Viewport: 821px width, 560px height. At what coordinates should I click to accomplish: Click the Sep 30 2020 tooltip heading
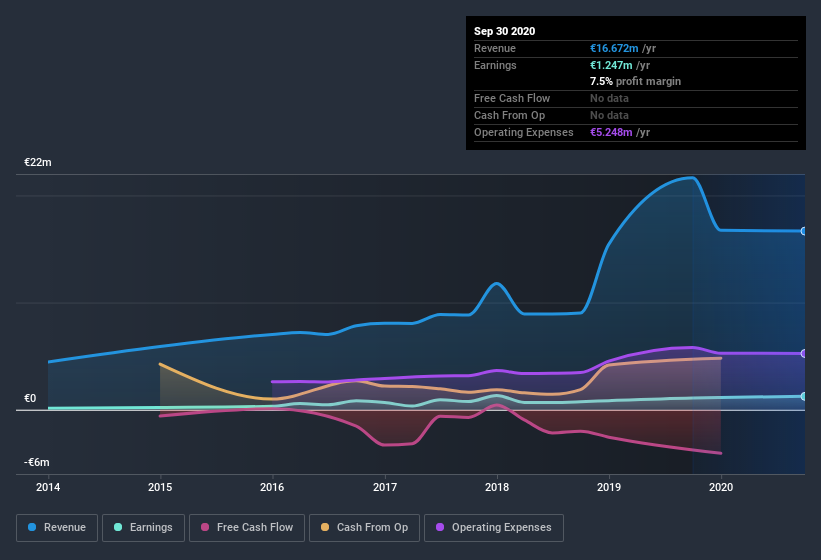coord(504,31)
